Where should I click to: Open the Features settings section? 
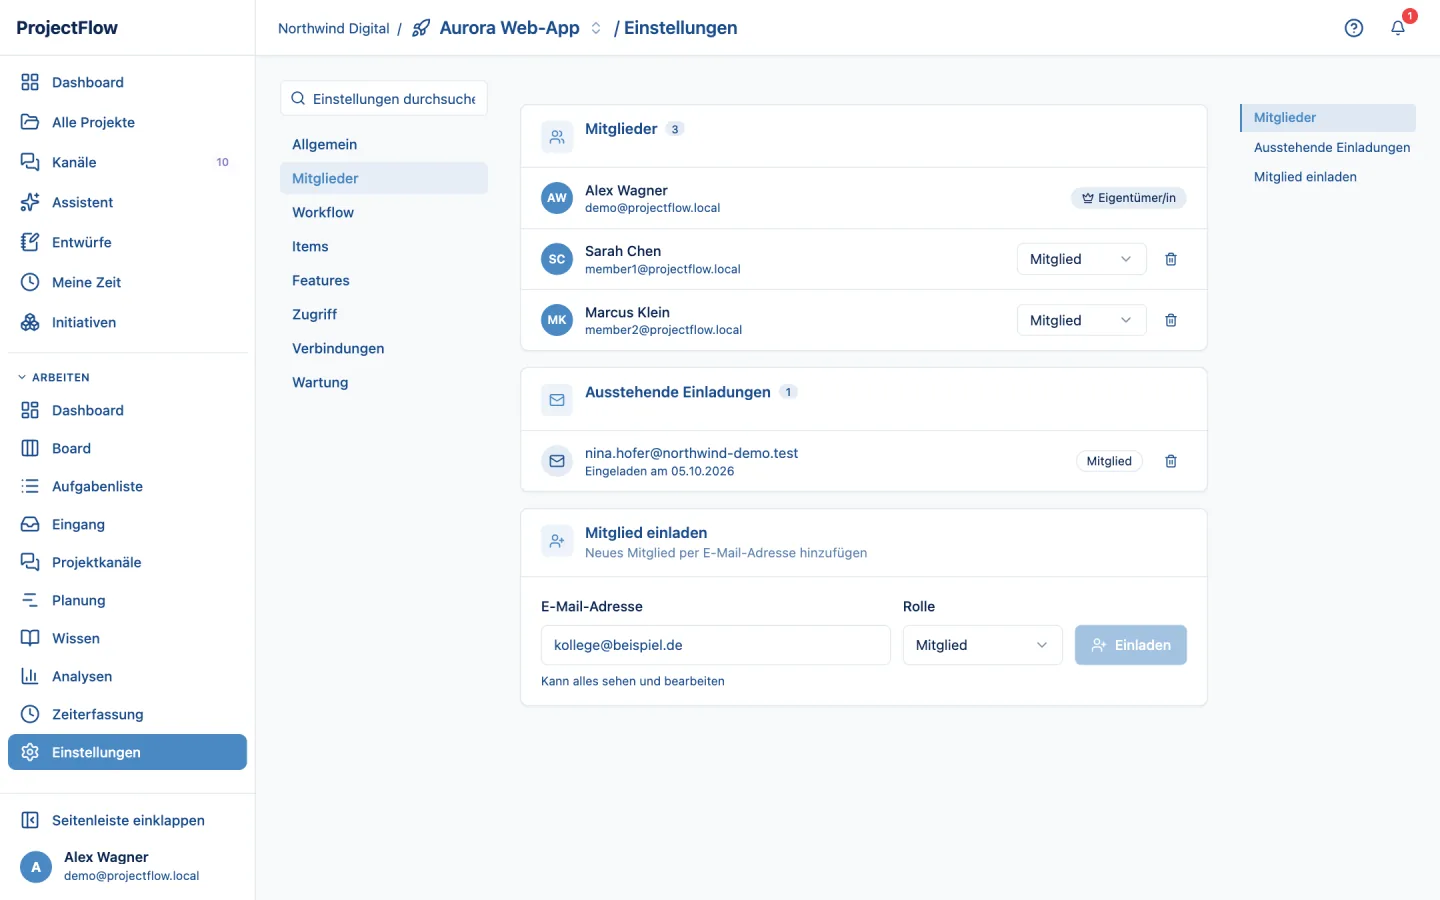pos(384,280)
